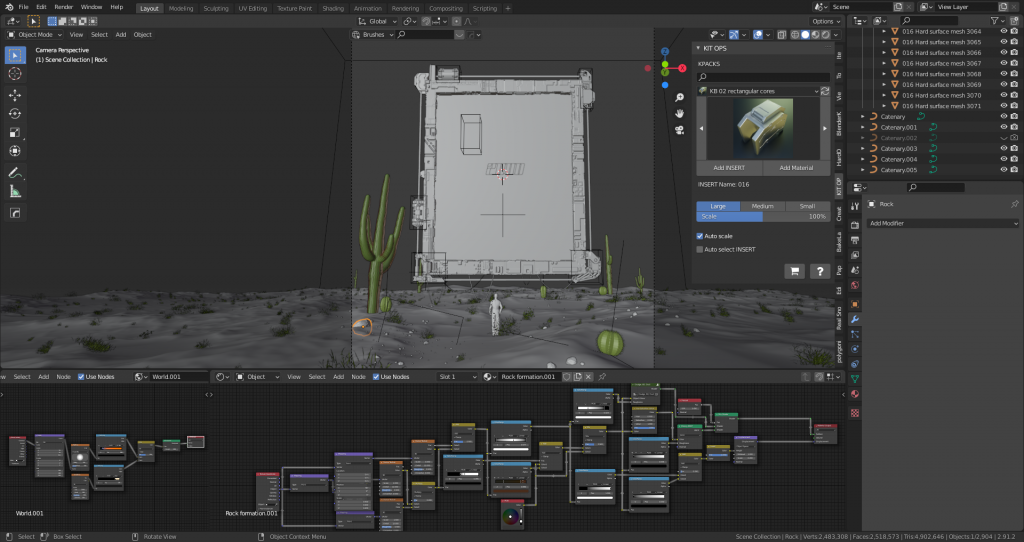Click the Add Material button
Screen dimensions: 1024x542
pos(796,168)
